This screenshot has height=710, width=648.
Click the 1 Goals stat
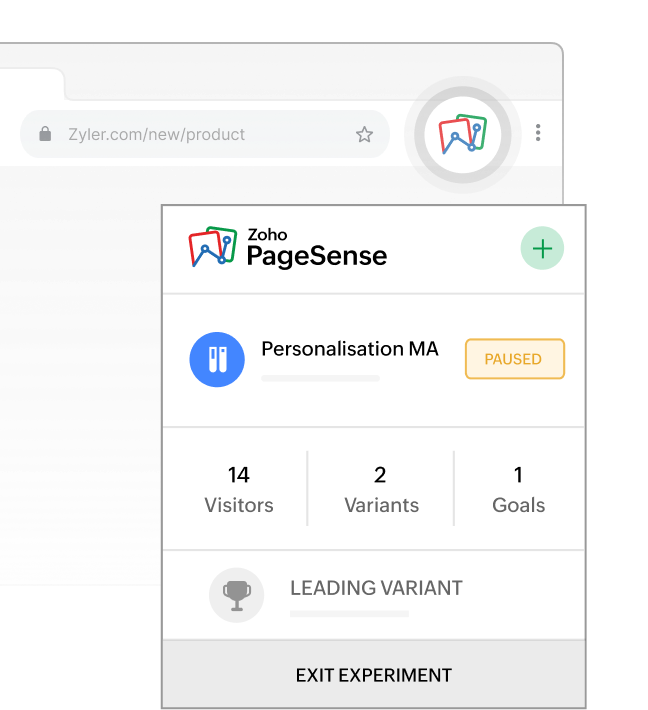518,489
